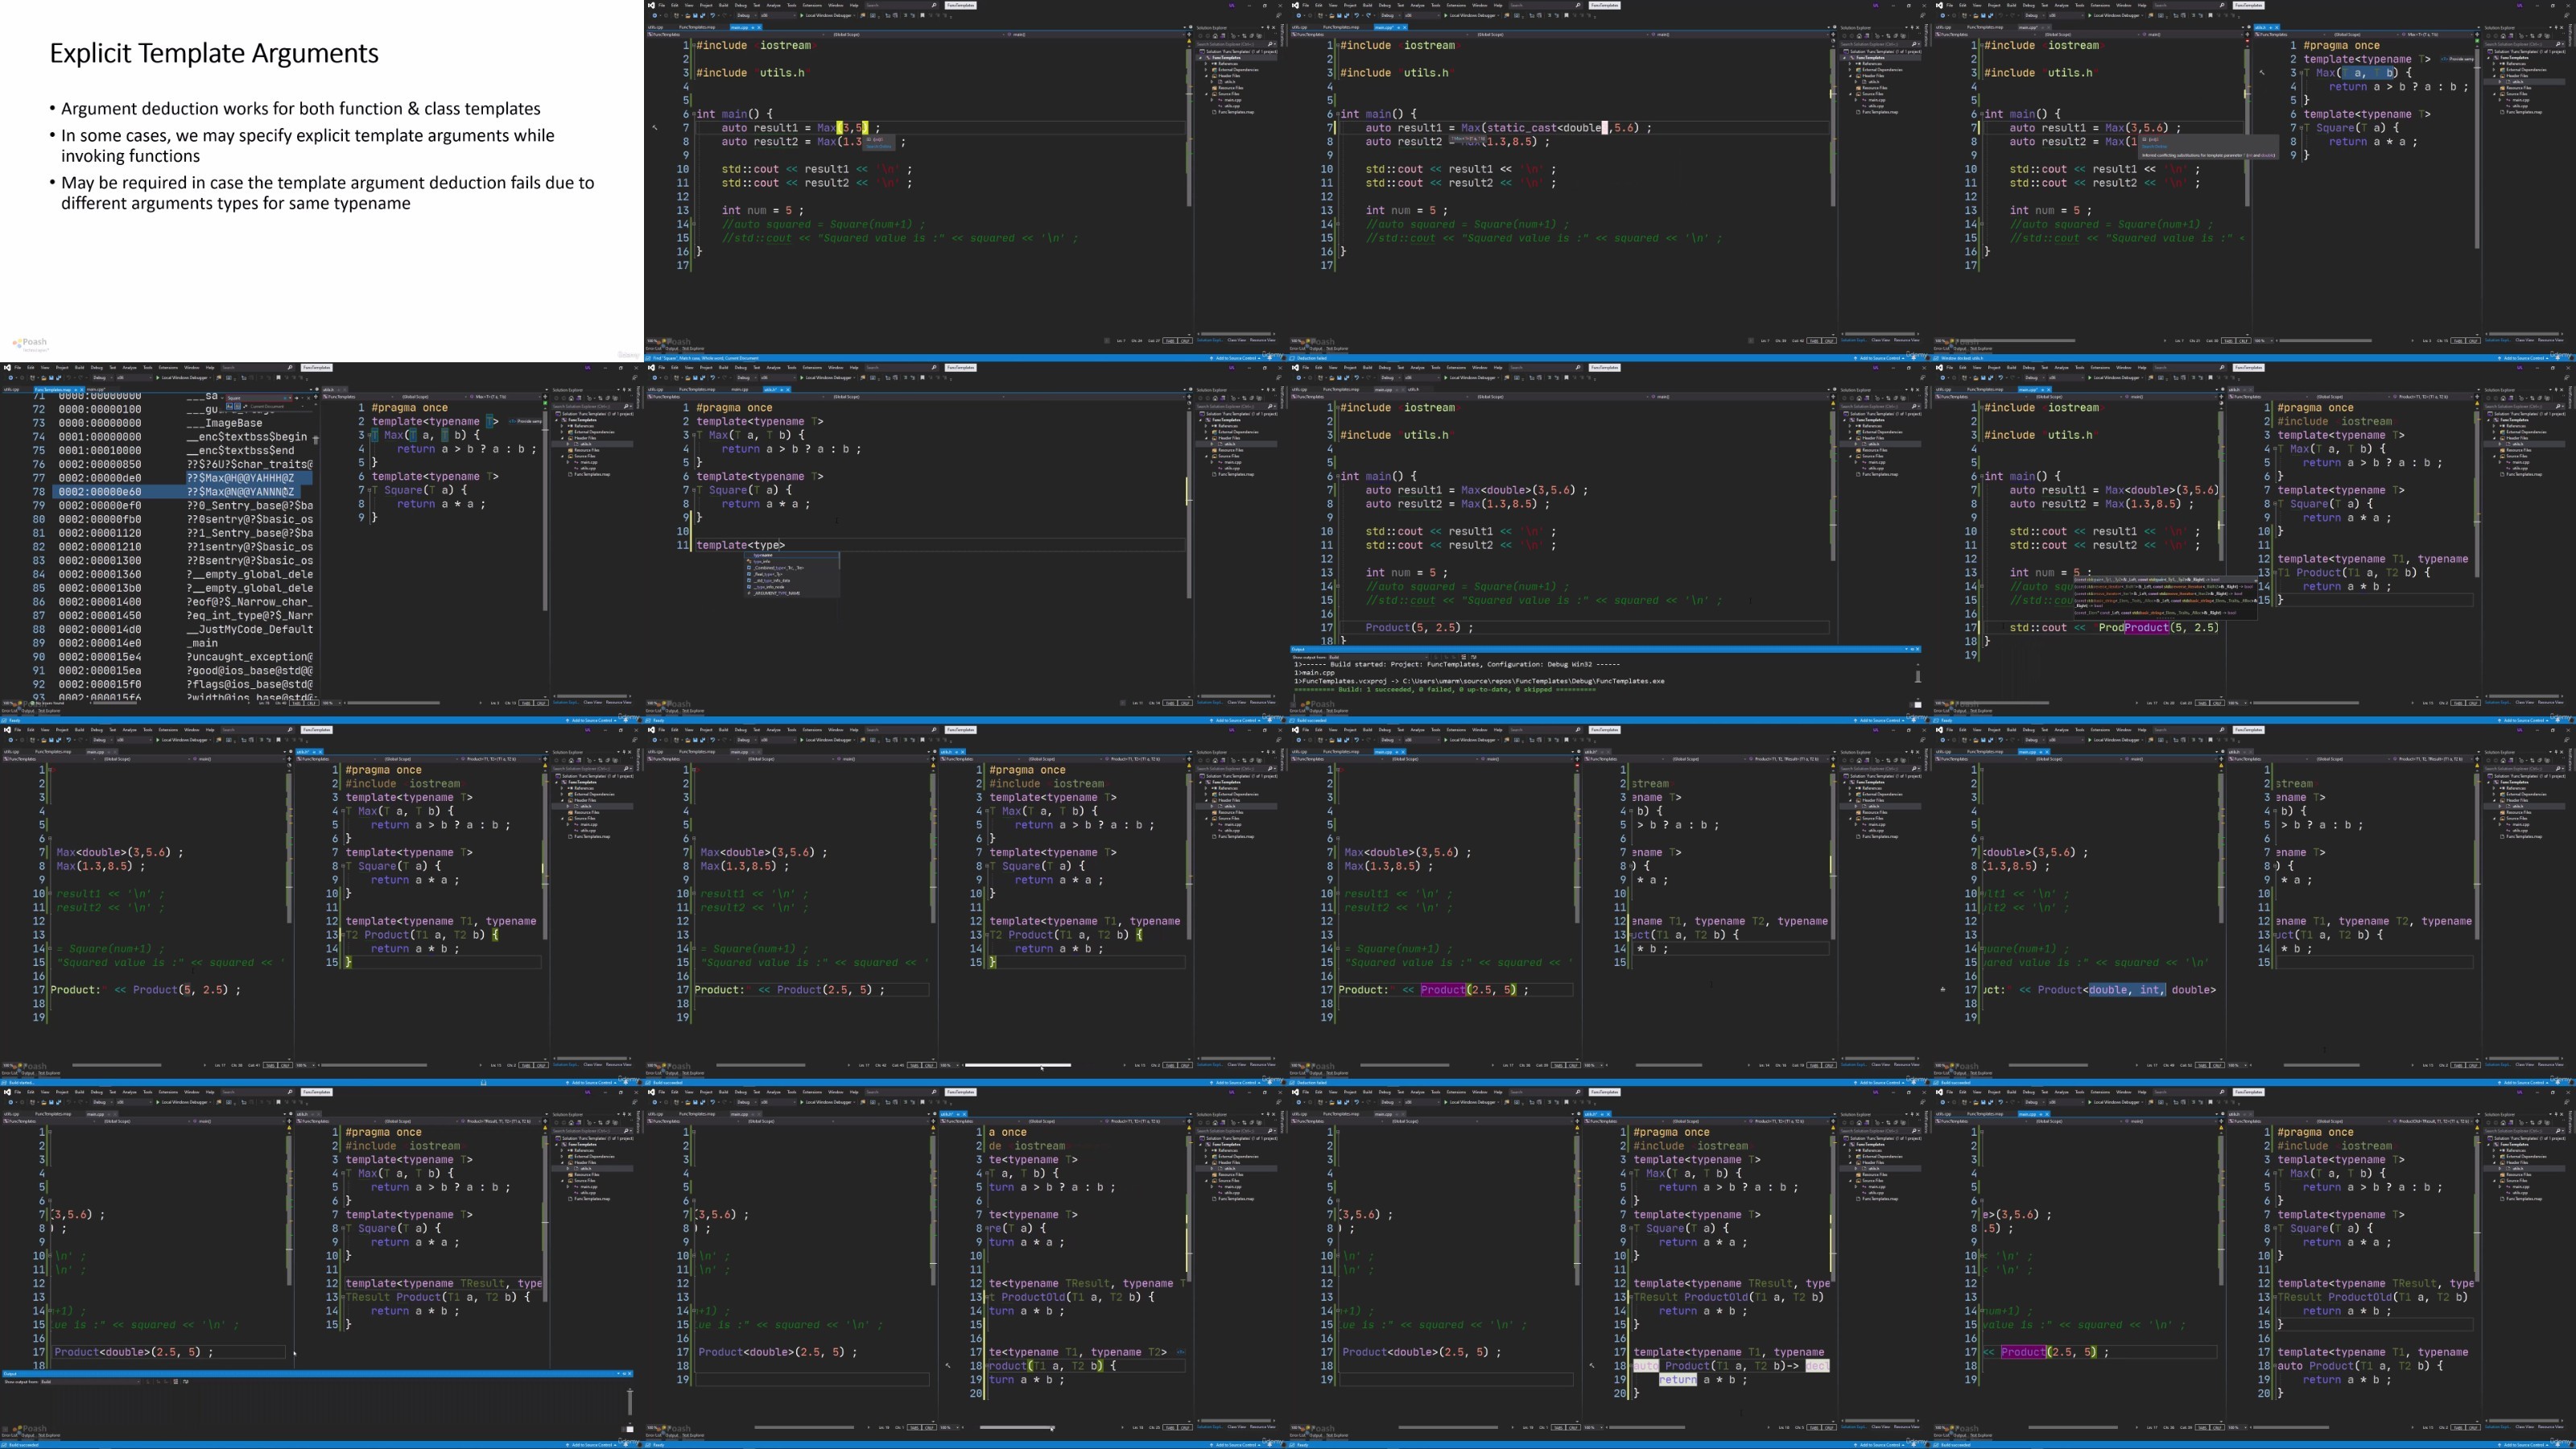Start Local Windows Debugger in FuncTemplates.map frame
Image resolution: width=2576 pixels, height=1449 pixels.
[x=180, y=378]
